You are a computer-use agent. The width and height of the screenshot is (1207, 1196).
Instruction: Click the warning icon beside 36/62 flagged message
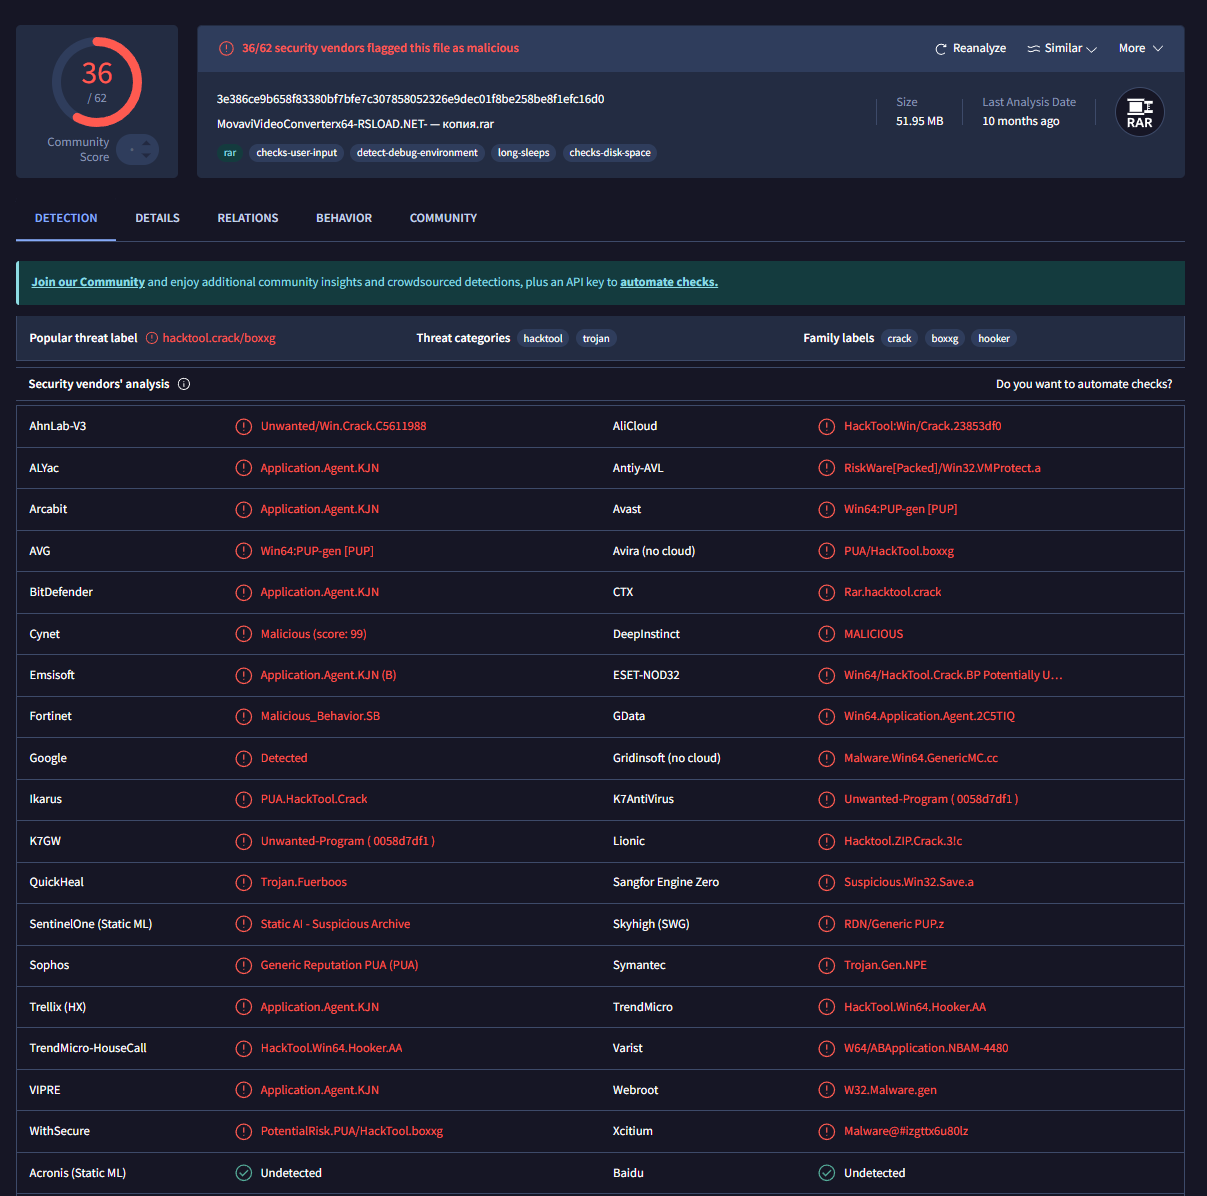click(x=227, y=48)
